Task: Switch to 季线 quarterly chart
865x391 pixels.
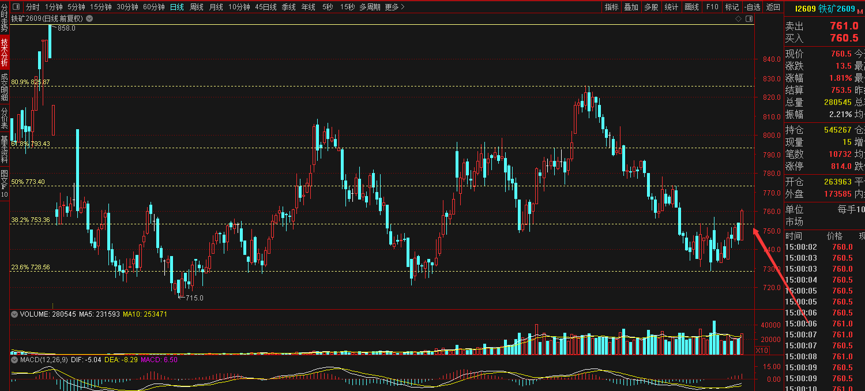Action: (x=289, y=7)
